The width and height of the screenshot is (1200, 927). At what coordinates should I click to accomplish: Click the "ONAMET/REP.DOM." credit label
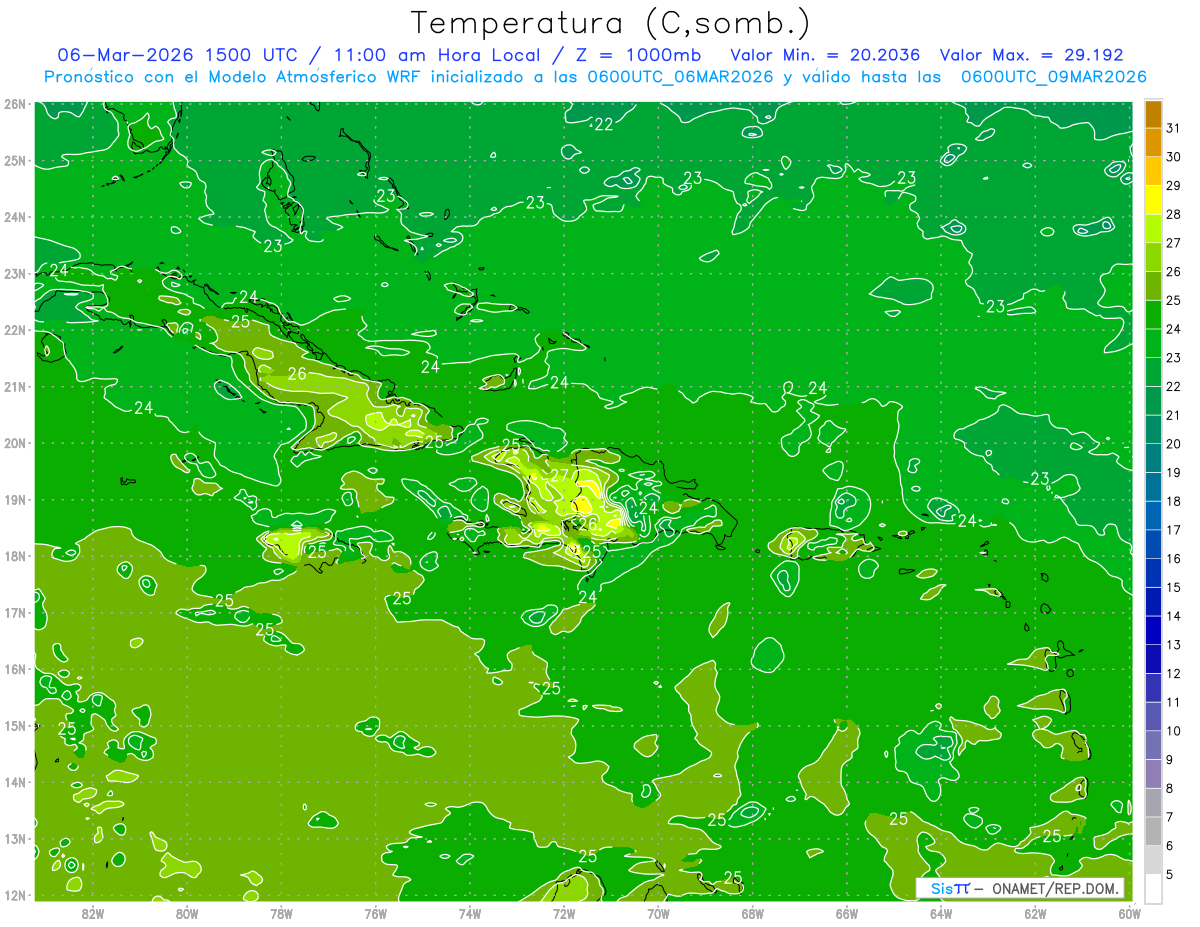(1056, 889)
